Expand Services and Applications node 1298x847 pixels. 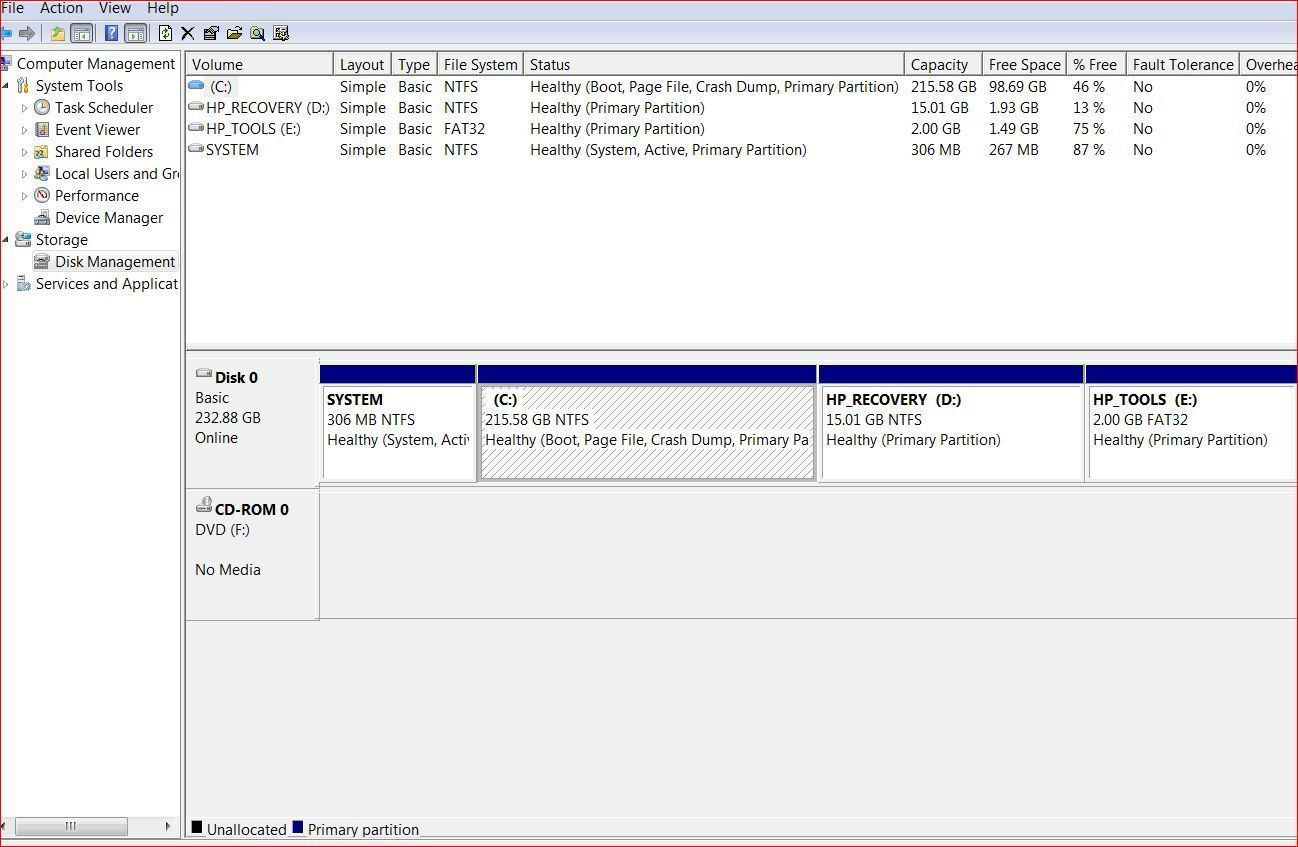[x=6, y=284]
